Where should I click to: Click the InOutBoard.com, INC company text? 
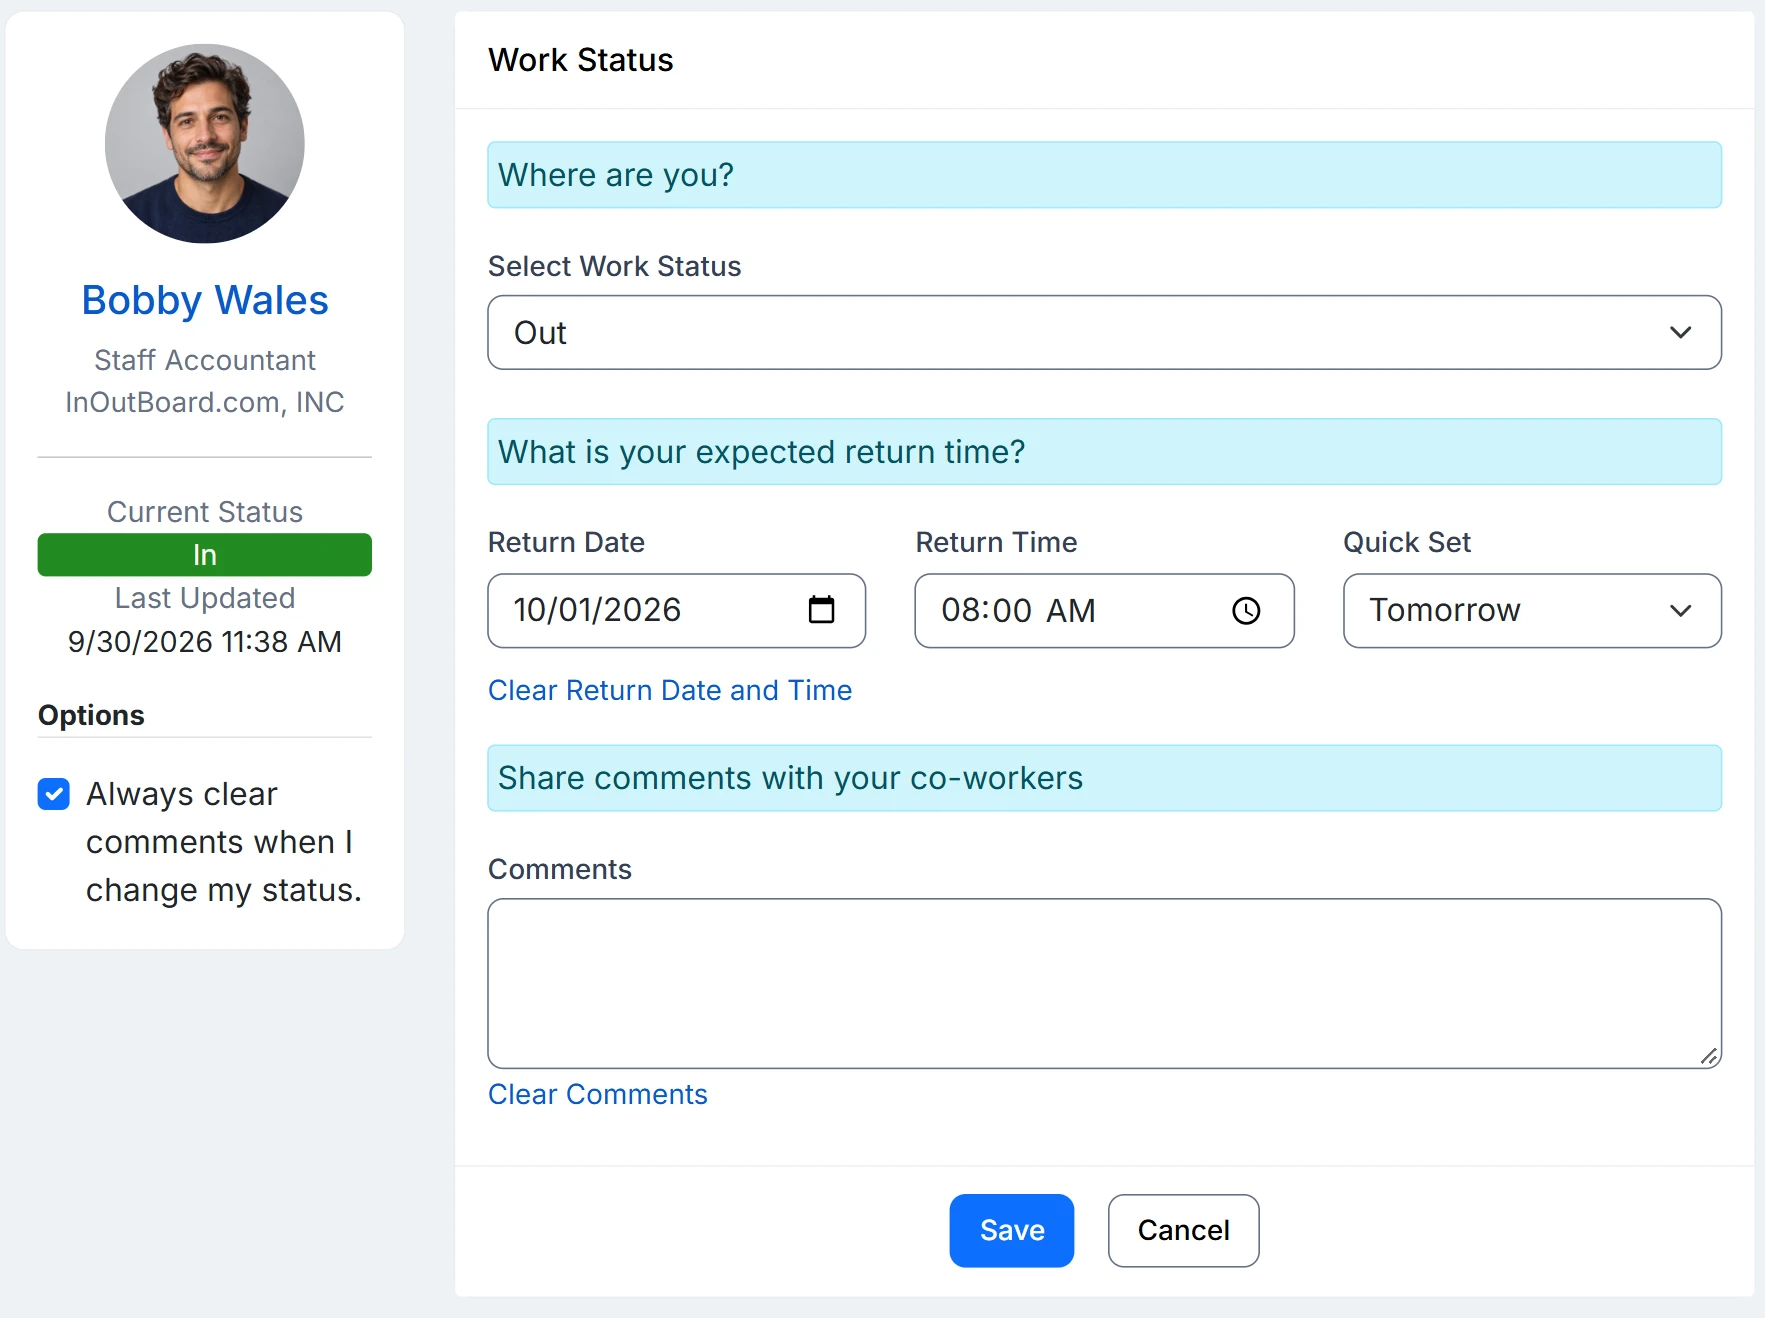pyautogui.click(x=205, y=402)
